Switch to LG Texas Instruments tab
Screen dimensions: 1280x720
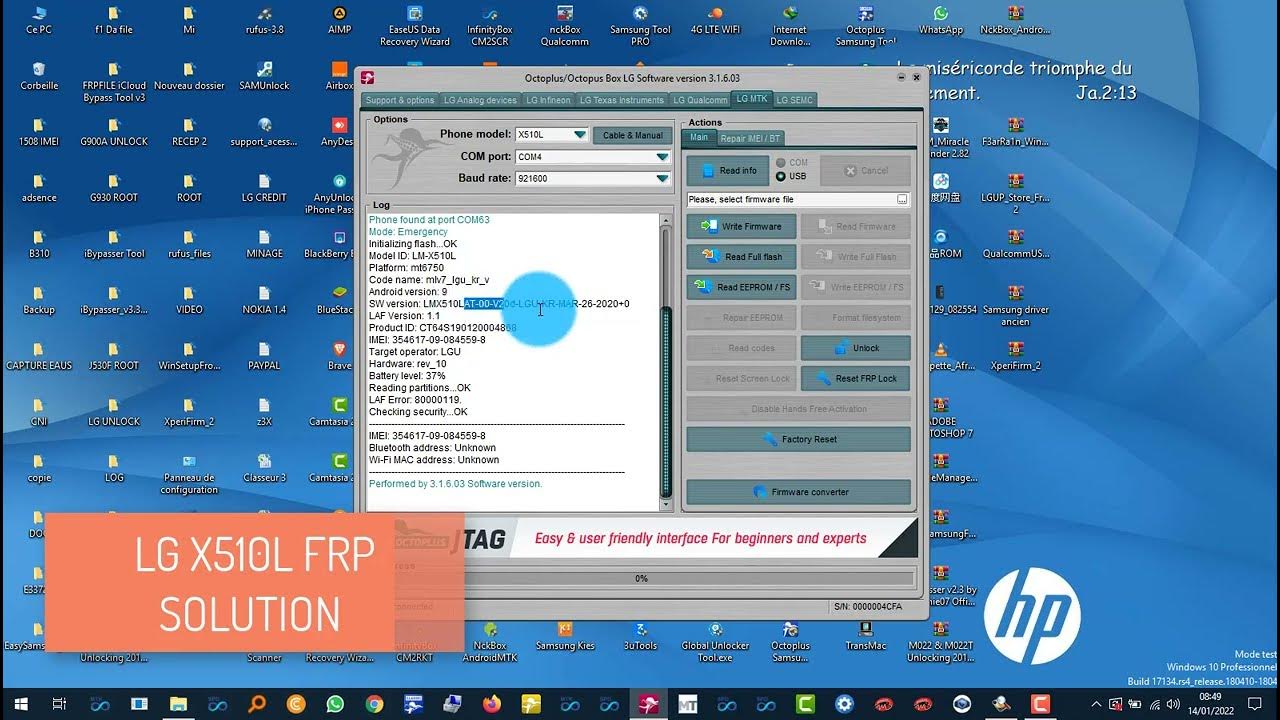click(x=622, y=100)
